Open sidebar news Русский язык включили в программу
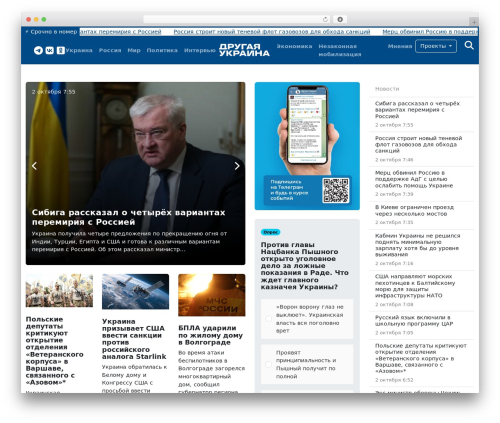 click(x=414, y=320)
